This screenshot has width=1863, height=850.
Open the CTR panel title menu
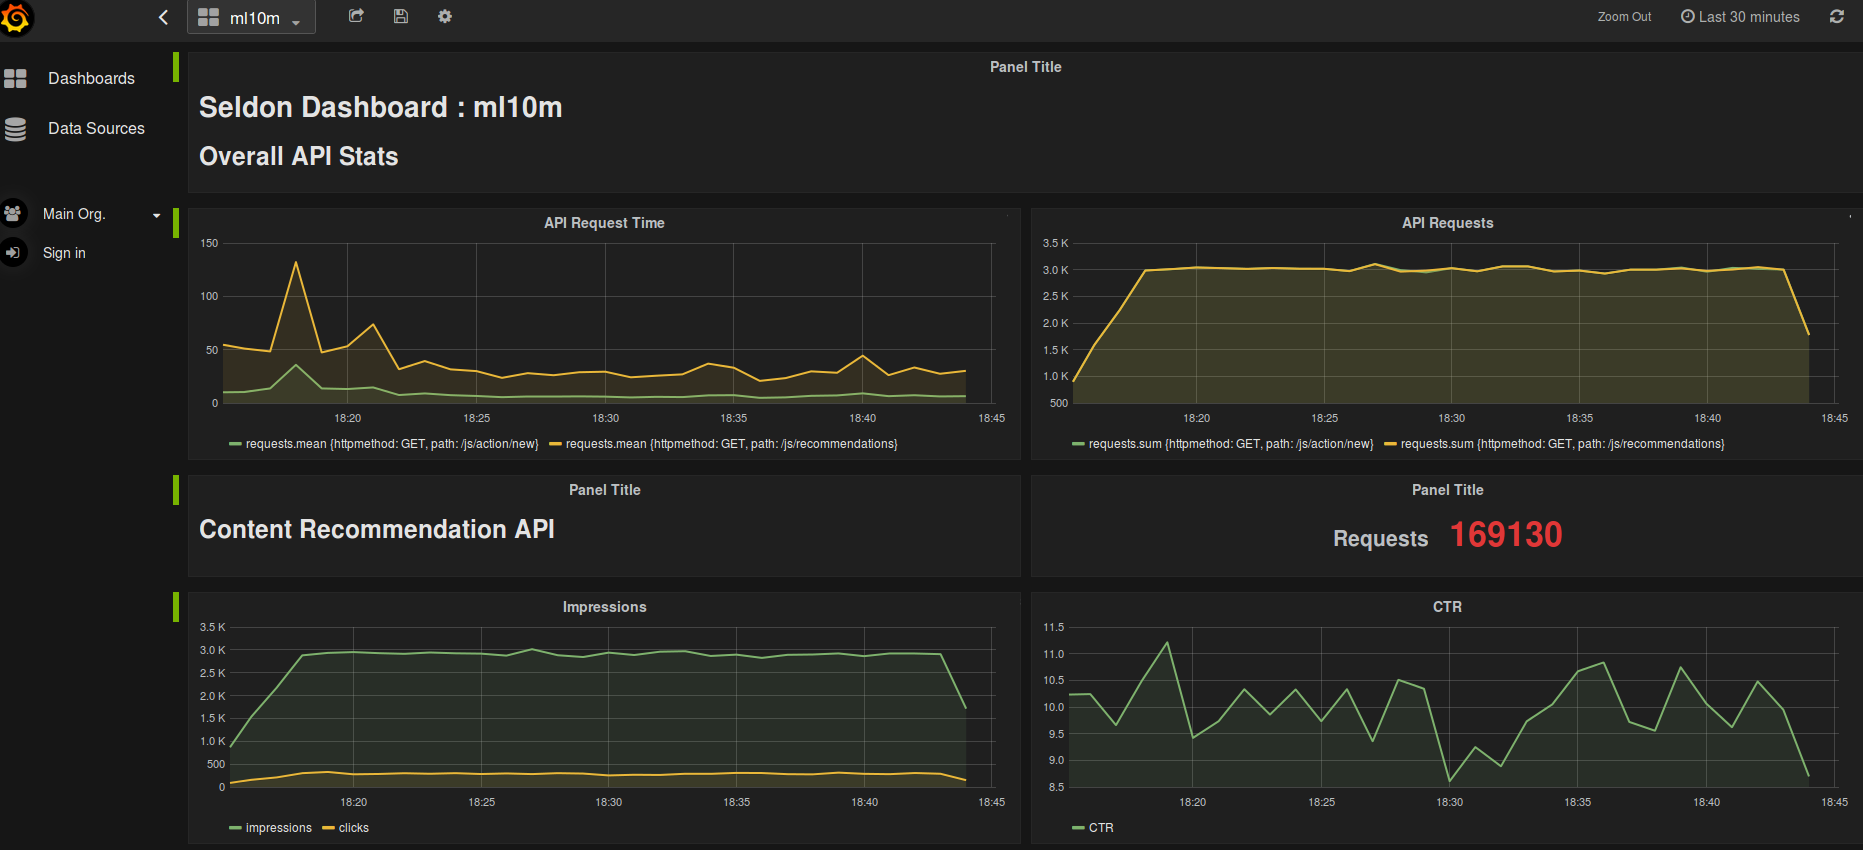(1447, 607)
